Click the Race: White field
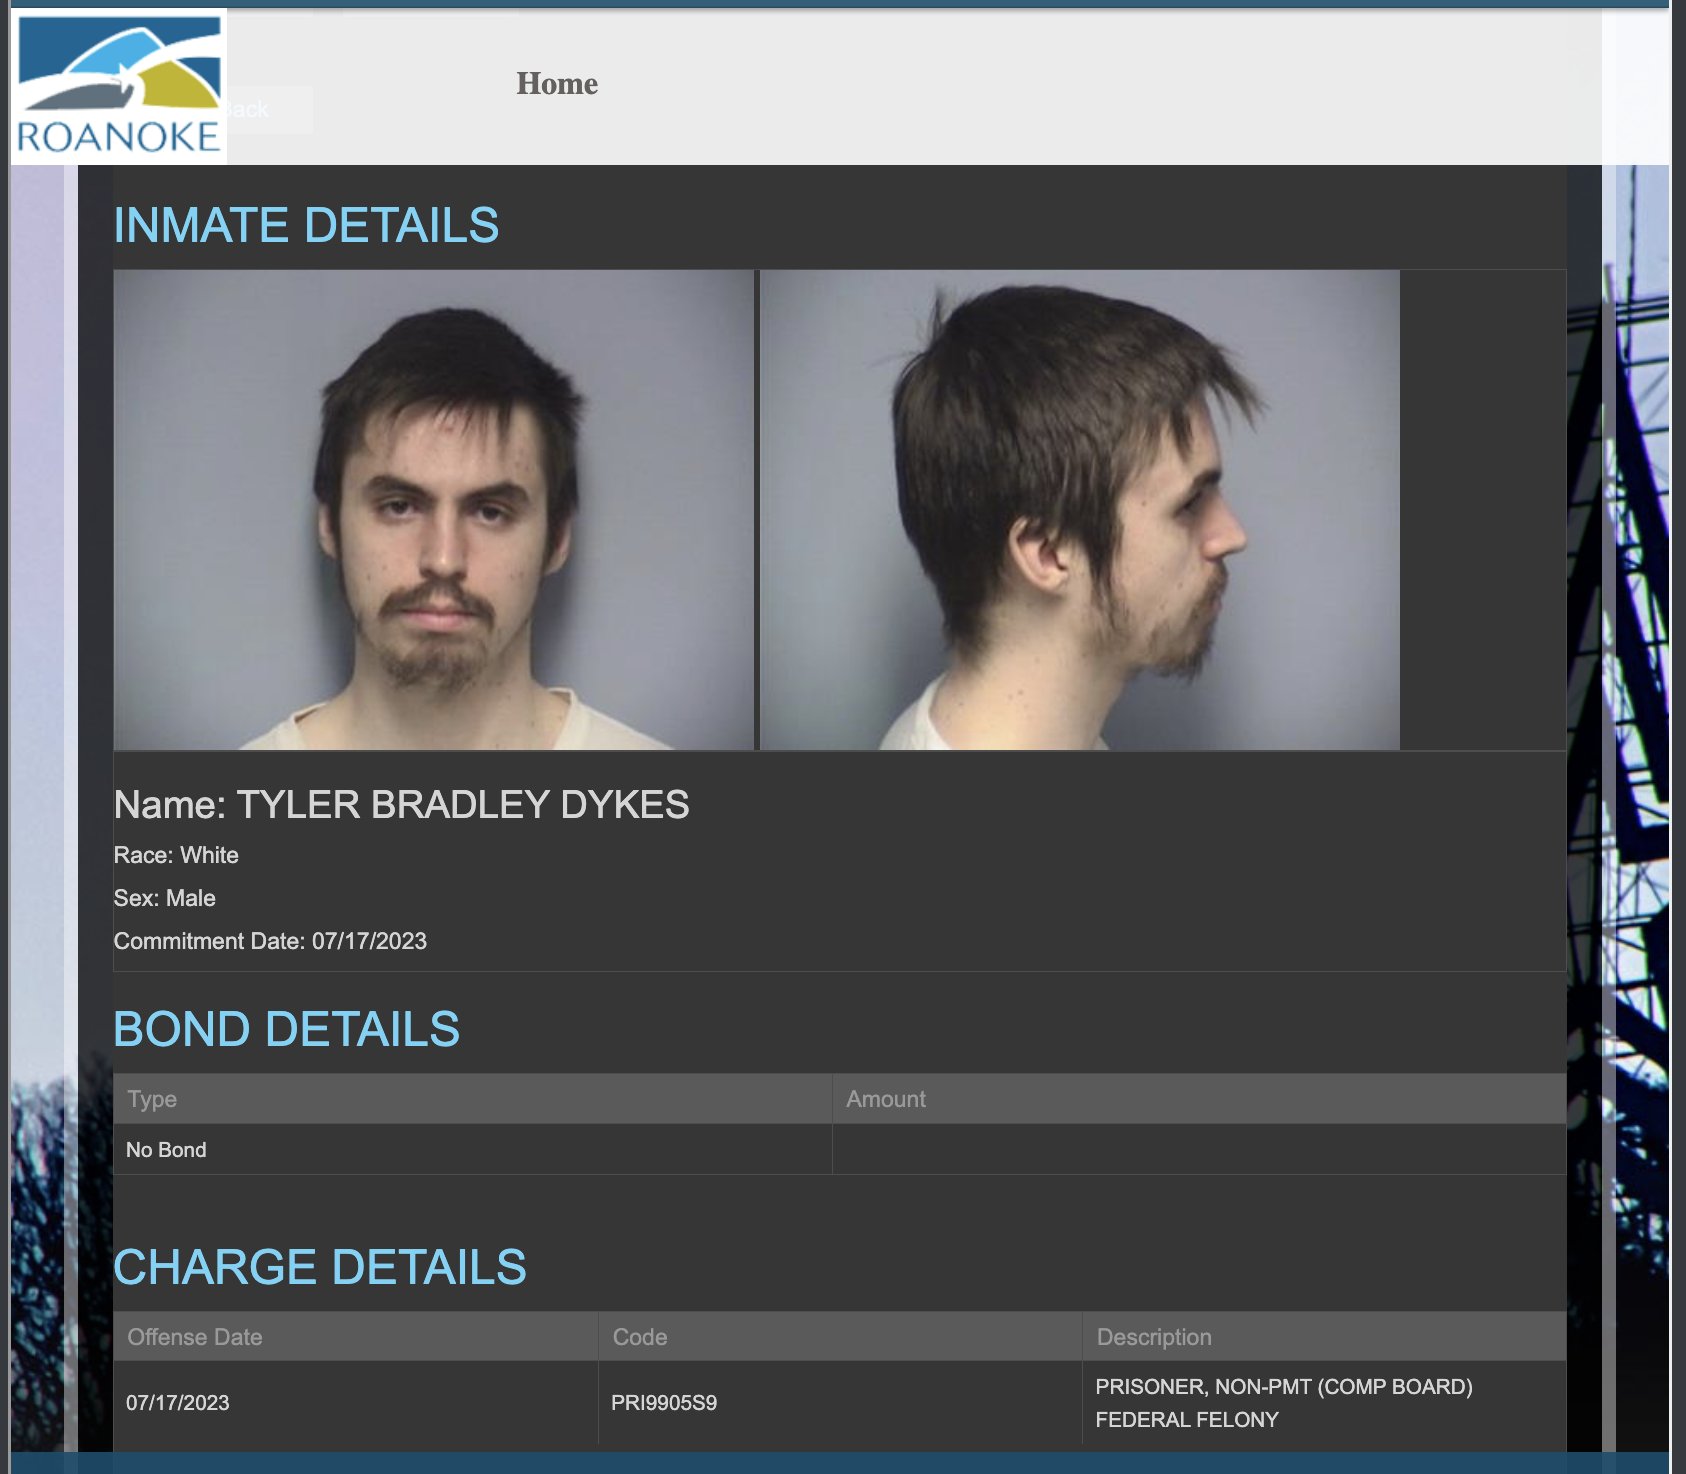 coord(176,855)
